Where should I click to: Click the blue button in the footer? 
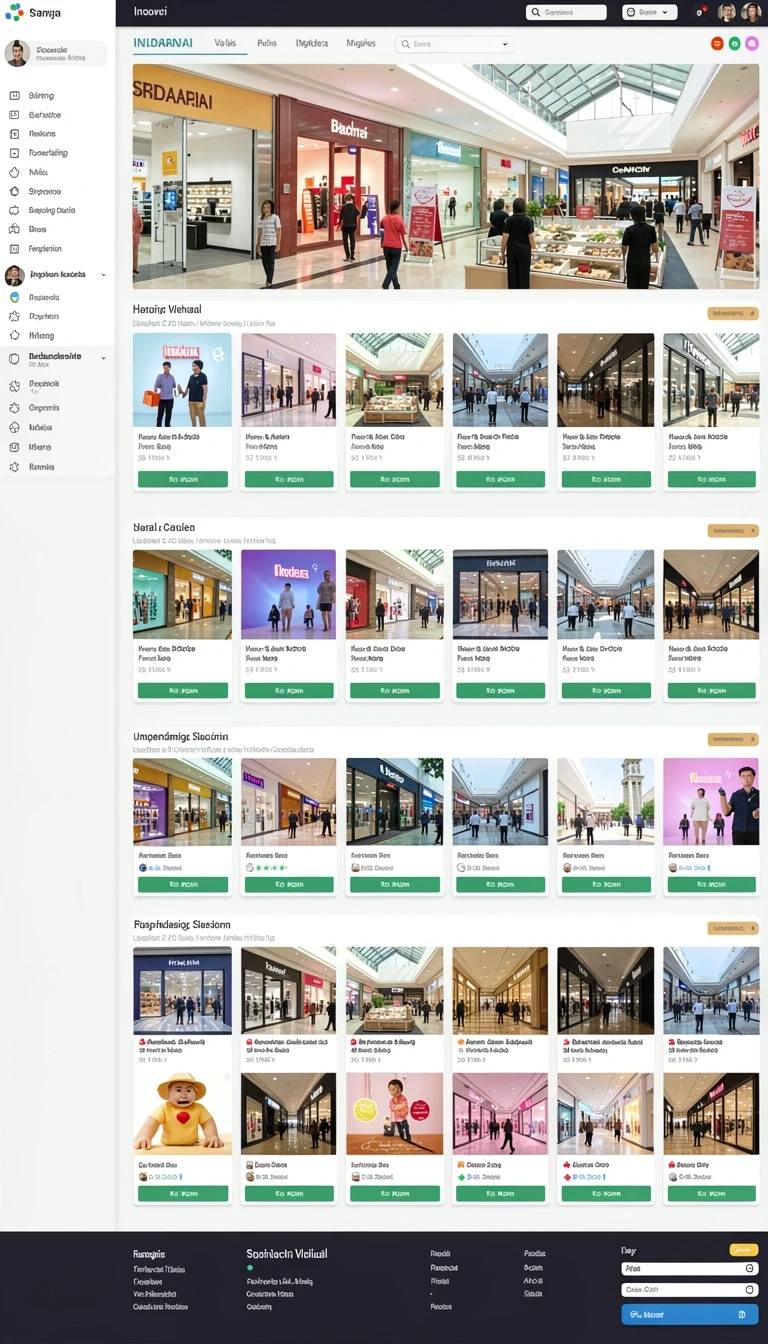689,1314
